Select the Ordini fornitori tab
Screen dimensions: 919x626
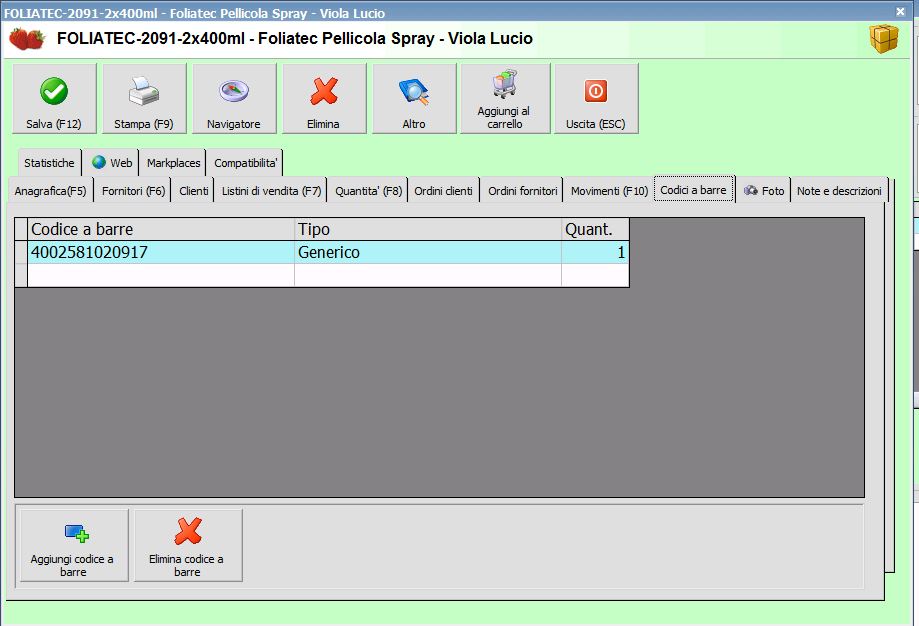click(x=522, y=190)
